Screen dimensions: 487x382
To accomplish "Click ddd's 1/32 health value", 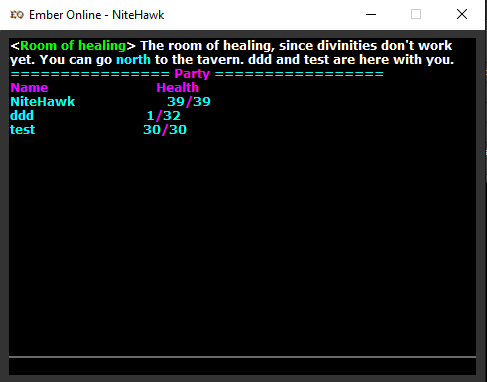I will pos(164,116).
